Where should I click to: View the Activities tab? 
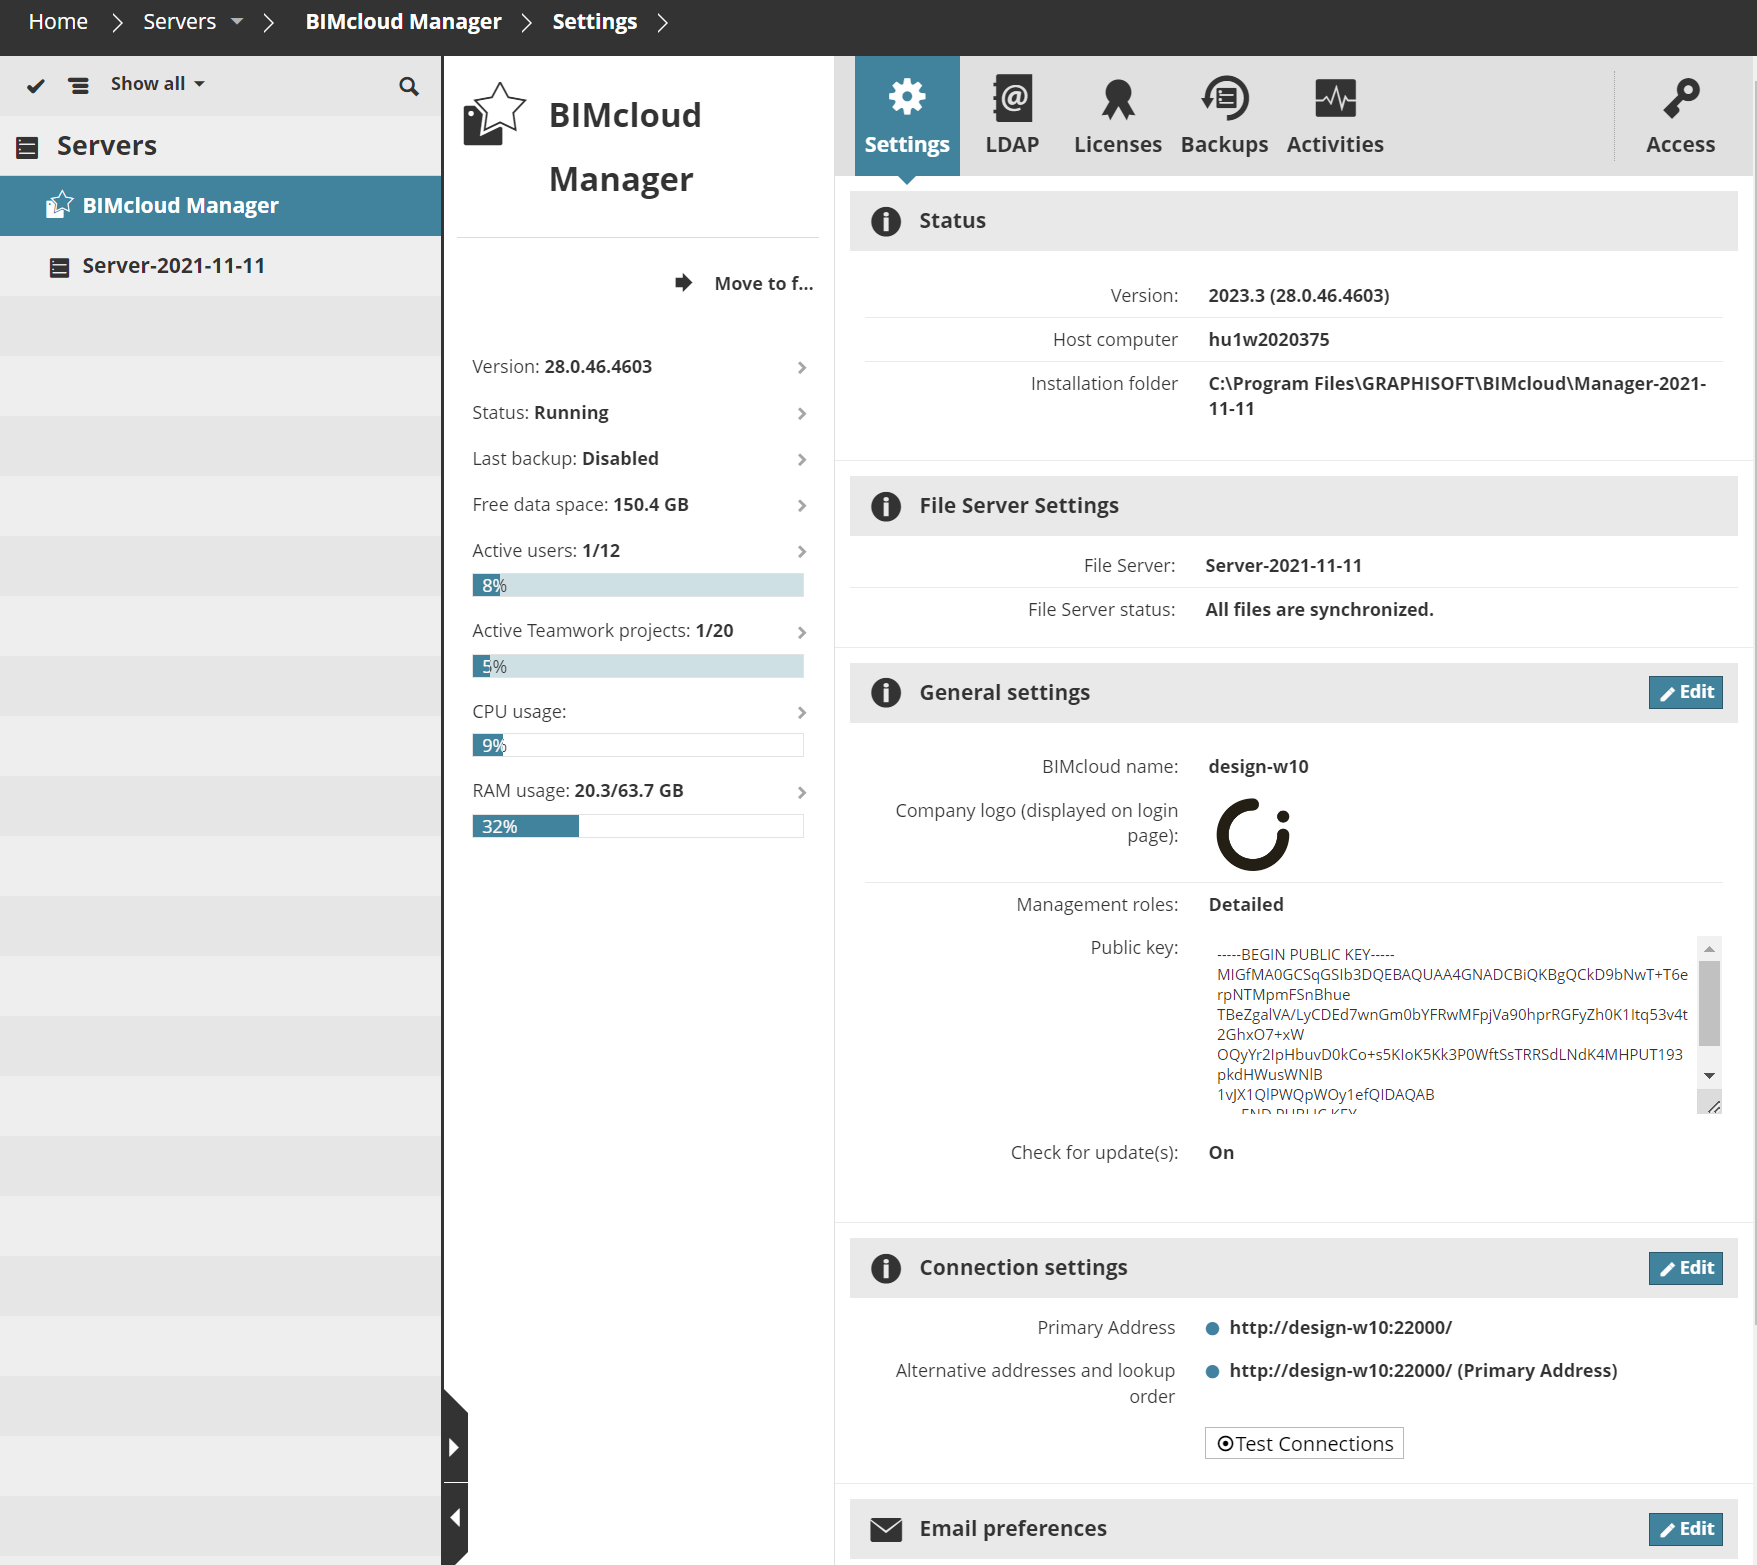pyautogui.click(x=1335, y=116)
